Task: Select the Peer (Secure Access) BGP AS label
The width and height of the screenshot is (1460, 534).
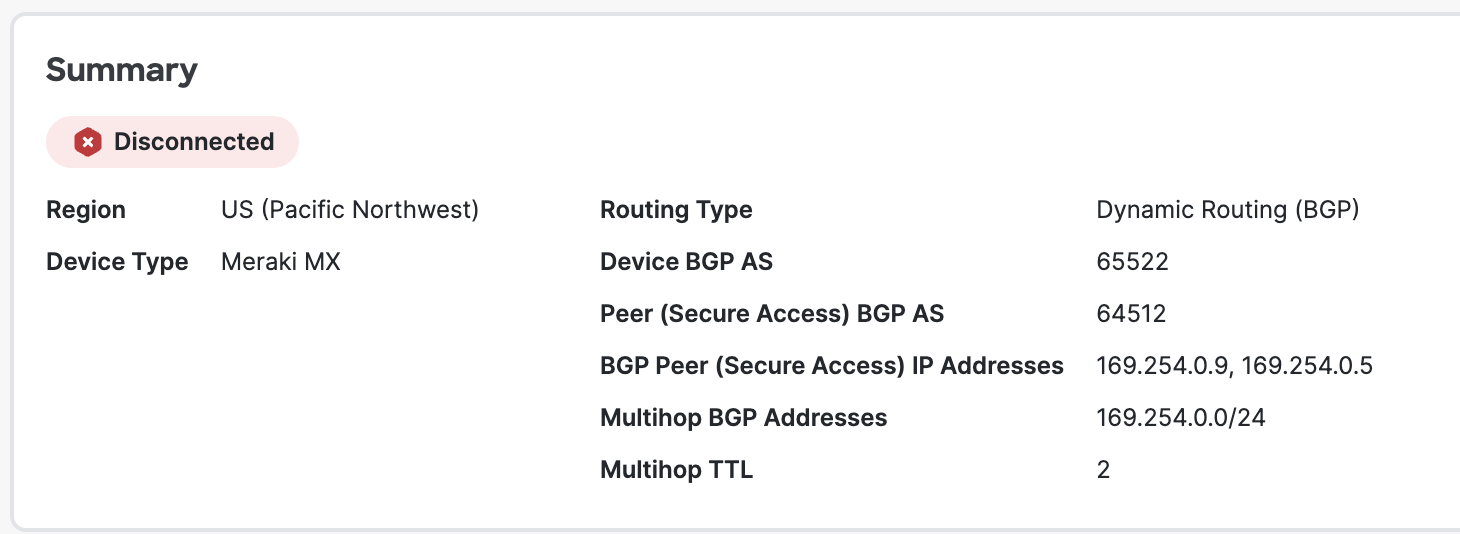Action: tap(772, 314)
